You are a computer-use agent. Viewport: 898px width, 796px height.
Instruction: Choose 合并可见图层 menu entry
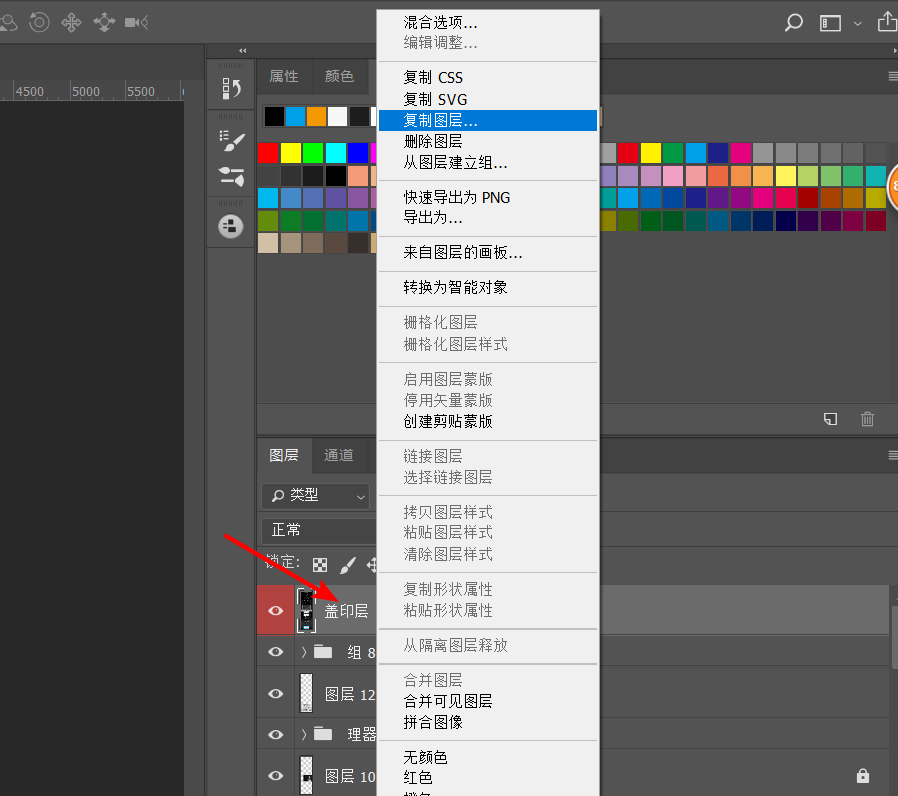448,701
